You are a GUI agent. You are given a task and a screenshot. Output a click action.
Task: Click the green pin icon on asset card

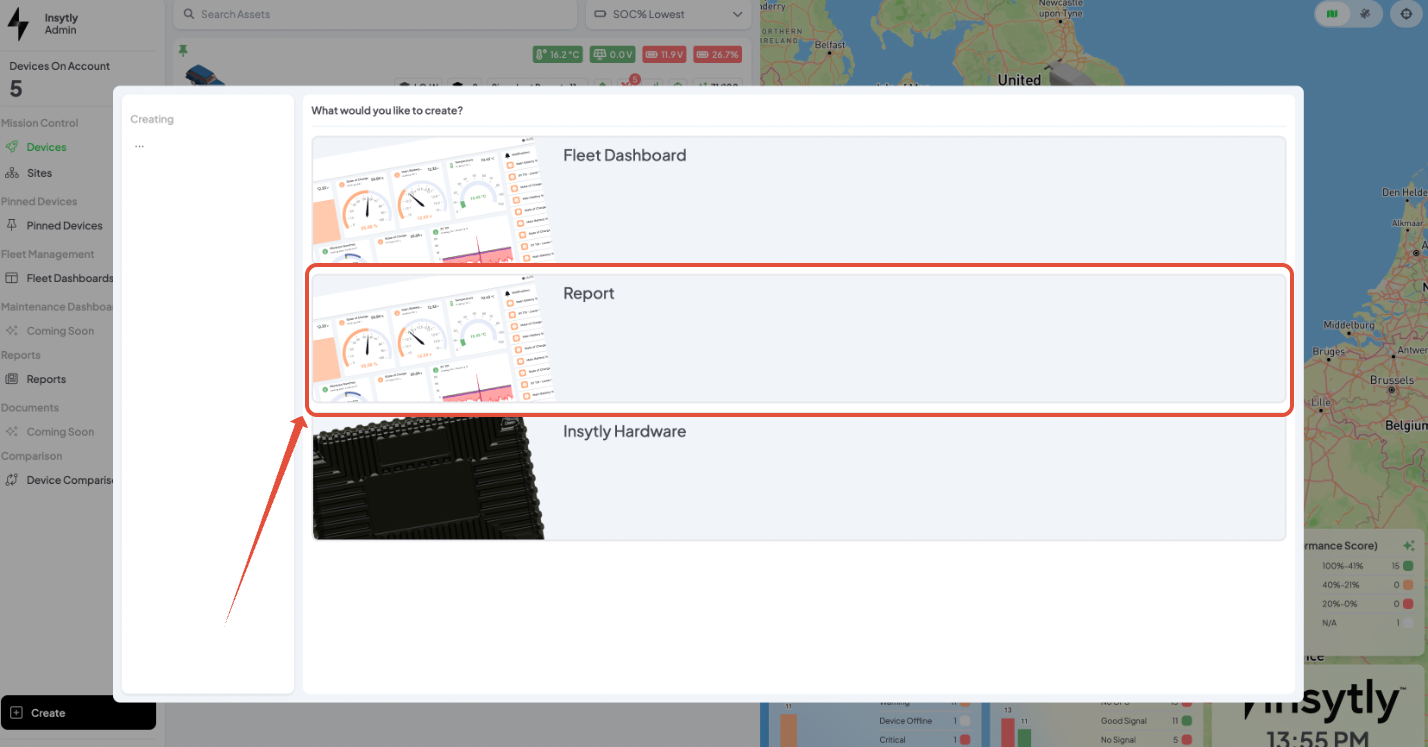point(183,50)
